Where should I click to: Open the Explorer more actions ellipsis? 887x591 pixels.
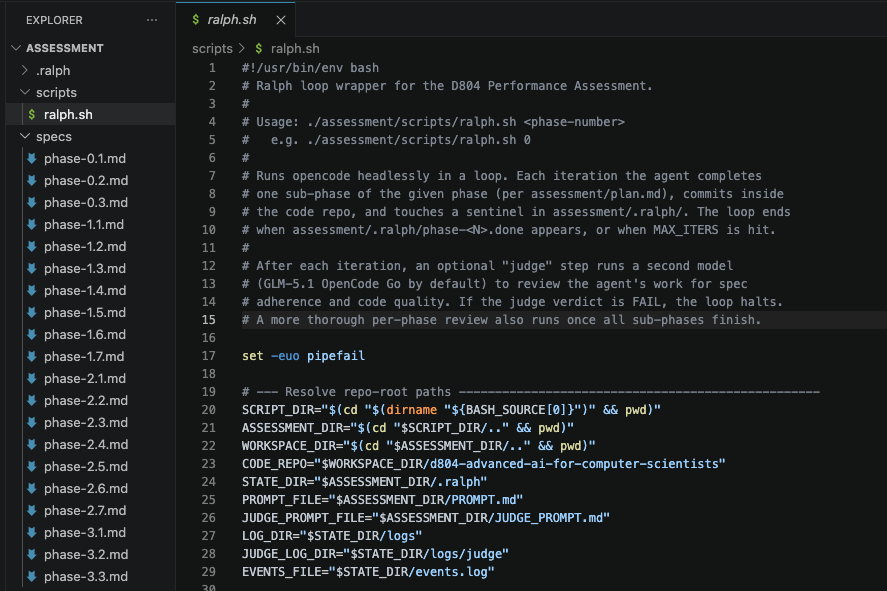152,20
